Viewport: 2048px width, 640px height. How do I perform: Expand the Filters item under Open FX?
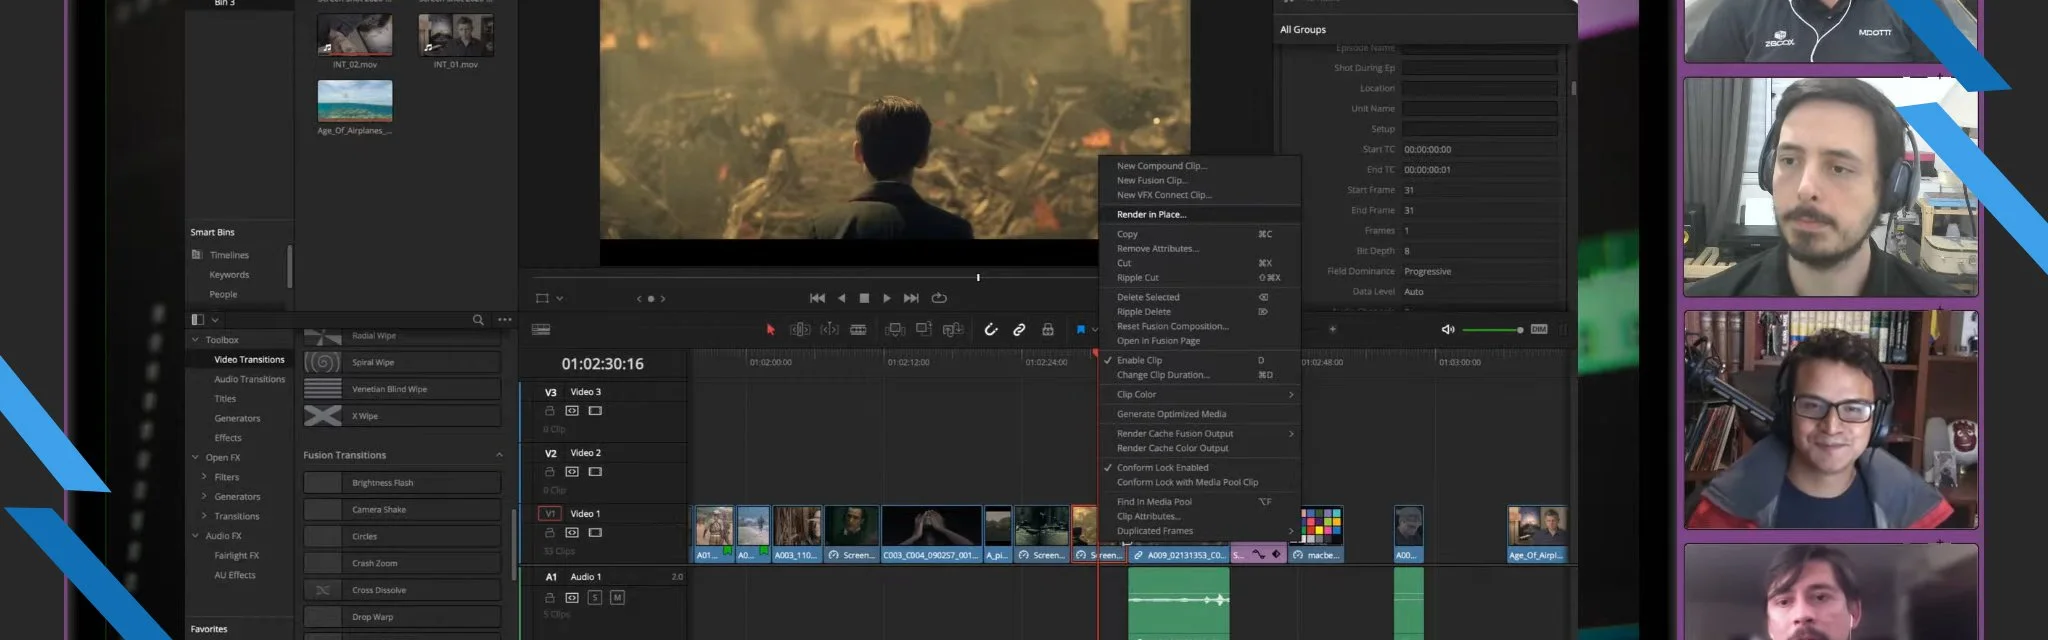tap(204, 477)
